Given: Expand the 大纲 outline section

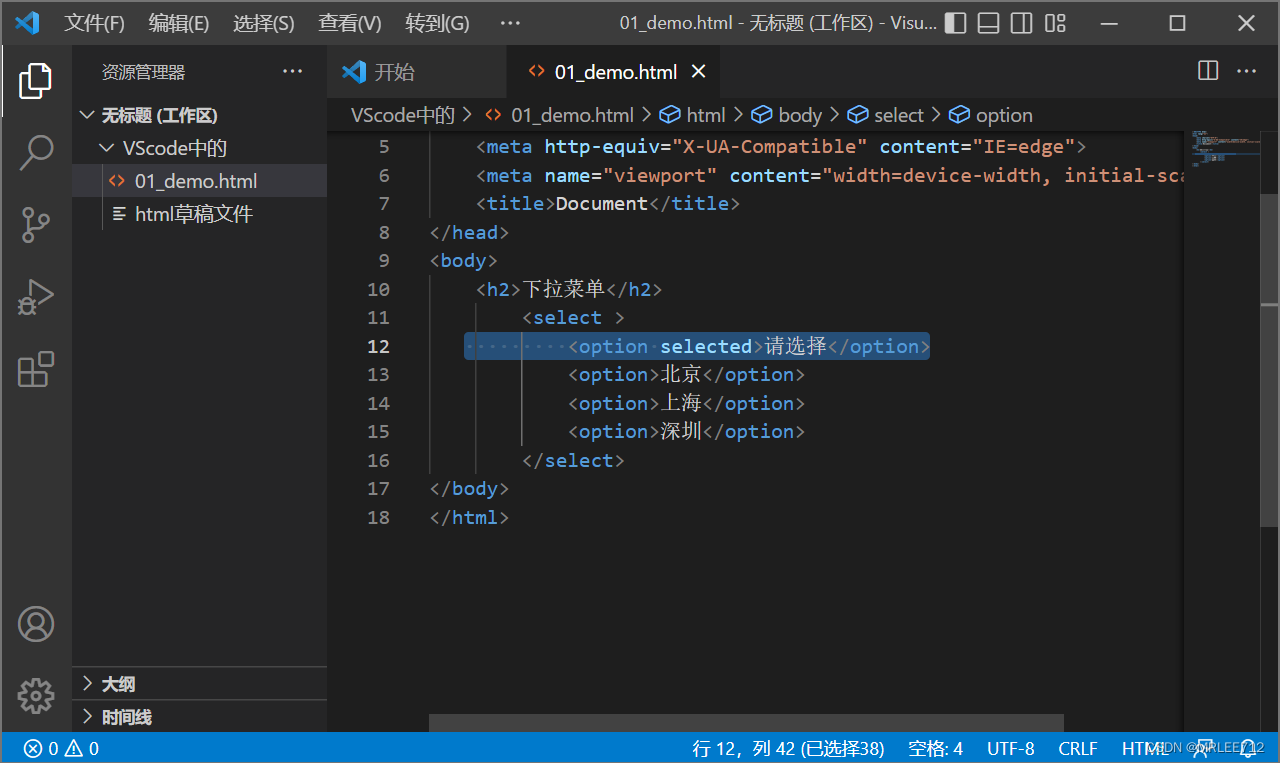Looking at the screenshot, I should click(200, 684).
